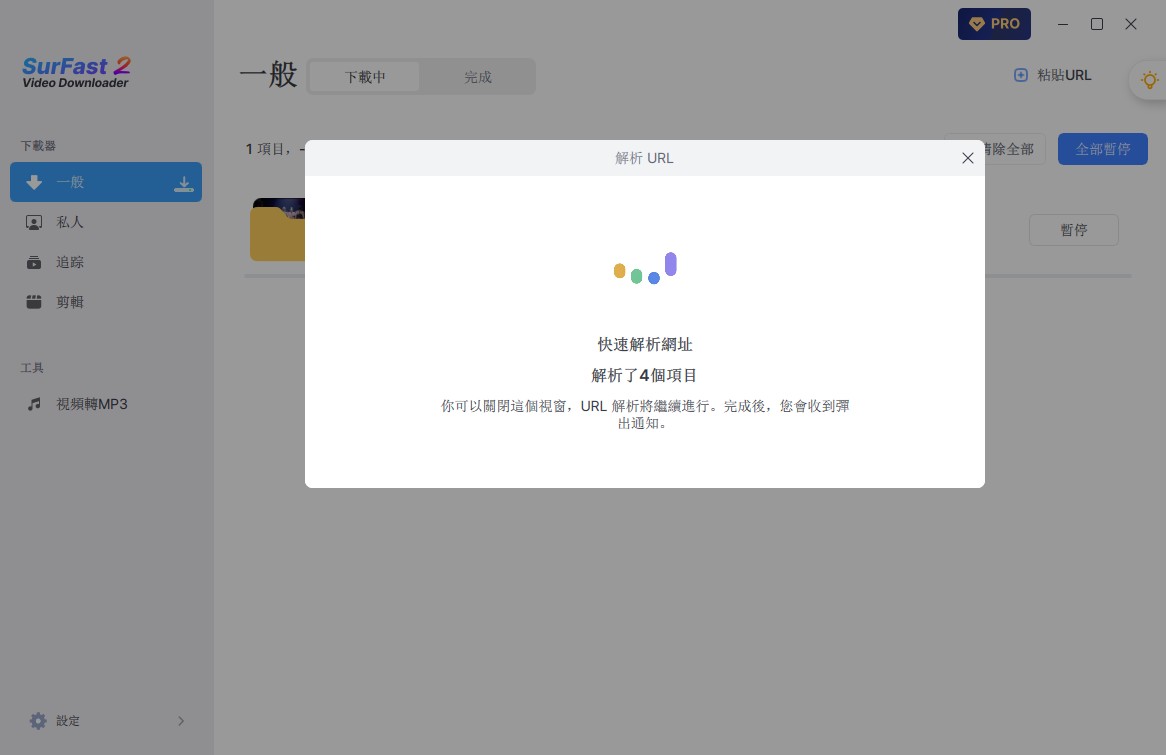Open the PRO upgrade button
1166x755 pixels.
coord(994,24)
